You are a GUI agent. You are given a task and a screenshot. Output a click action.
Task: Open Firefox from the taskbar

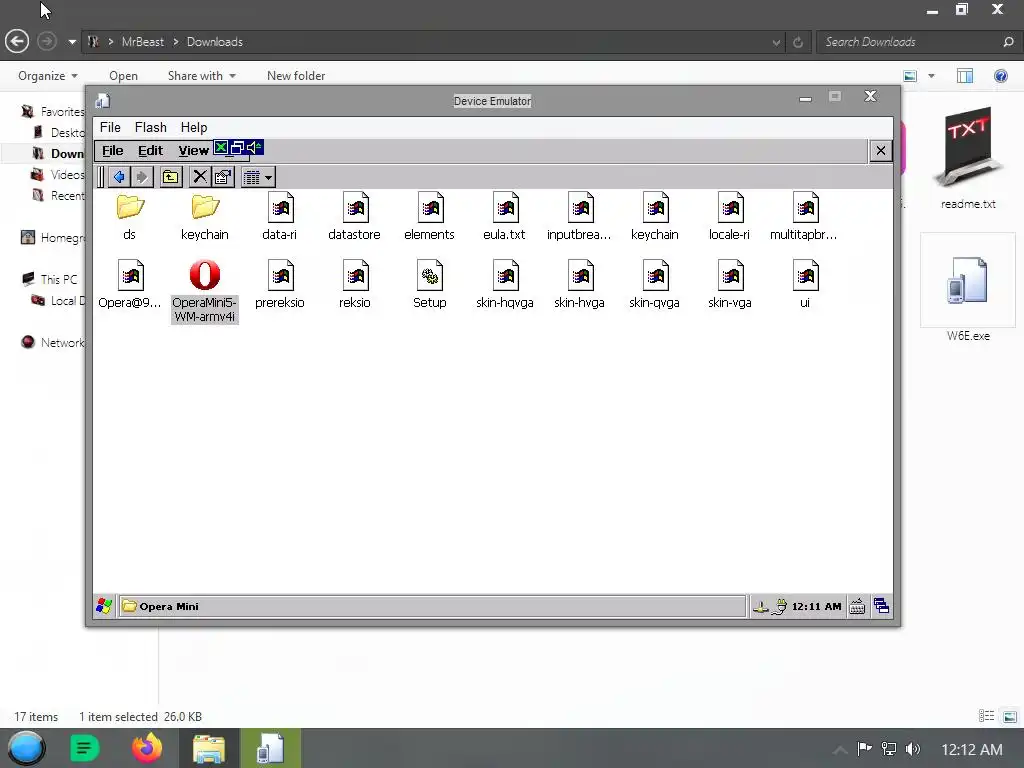(x=147, y=748)
